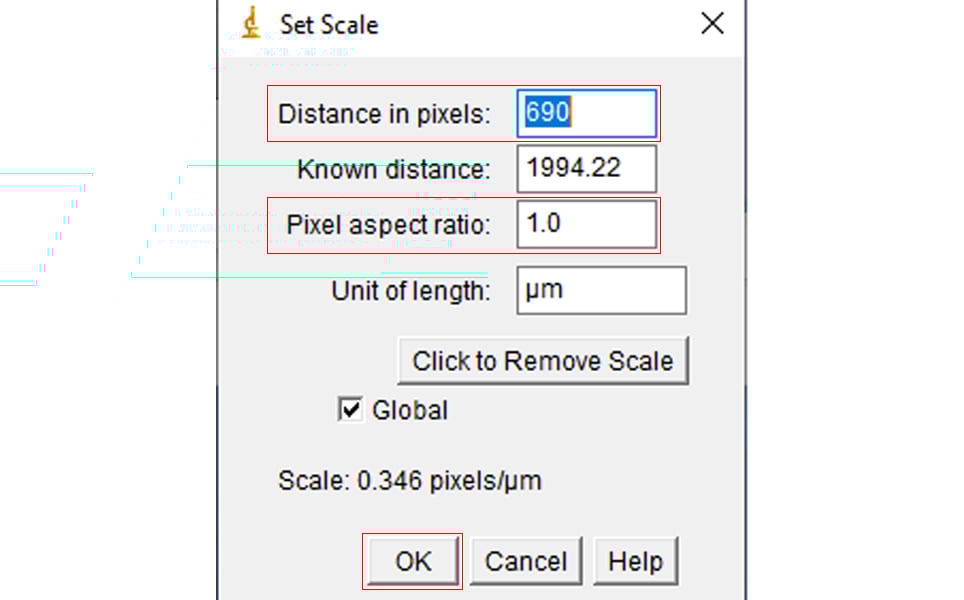The height and width of the screenshot is (600, 964).
Task: Select the Pixel aspect ratio field
Action: point(586,224)
